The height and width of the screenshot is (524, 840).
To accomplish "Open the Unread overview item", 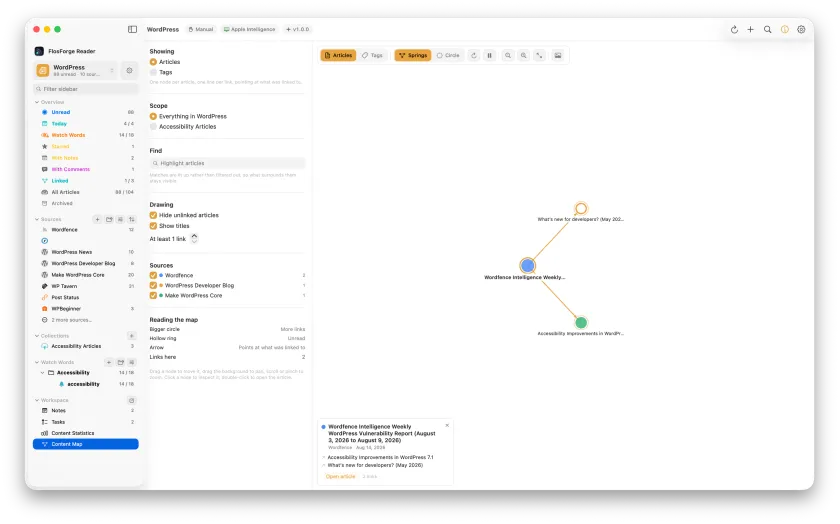I will [86, 112].
